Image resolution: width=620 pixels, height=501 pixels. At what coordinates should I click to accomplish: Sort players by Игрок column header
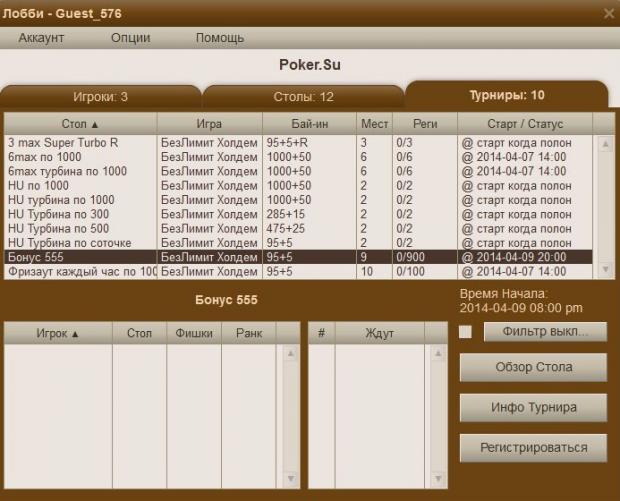pos(58,333)
